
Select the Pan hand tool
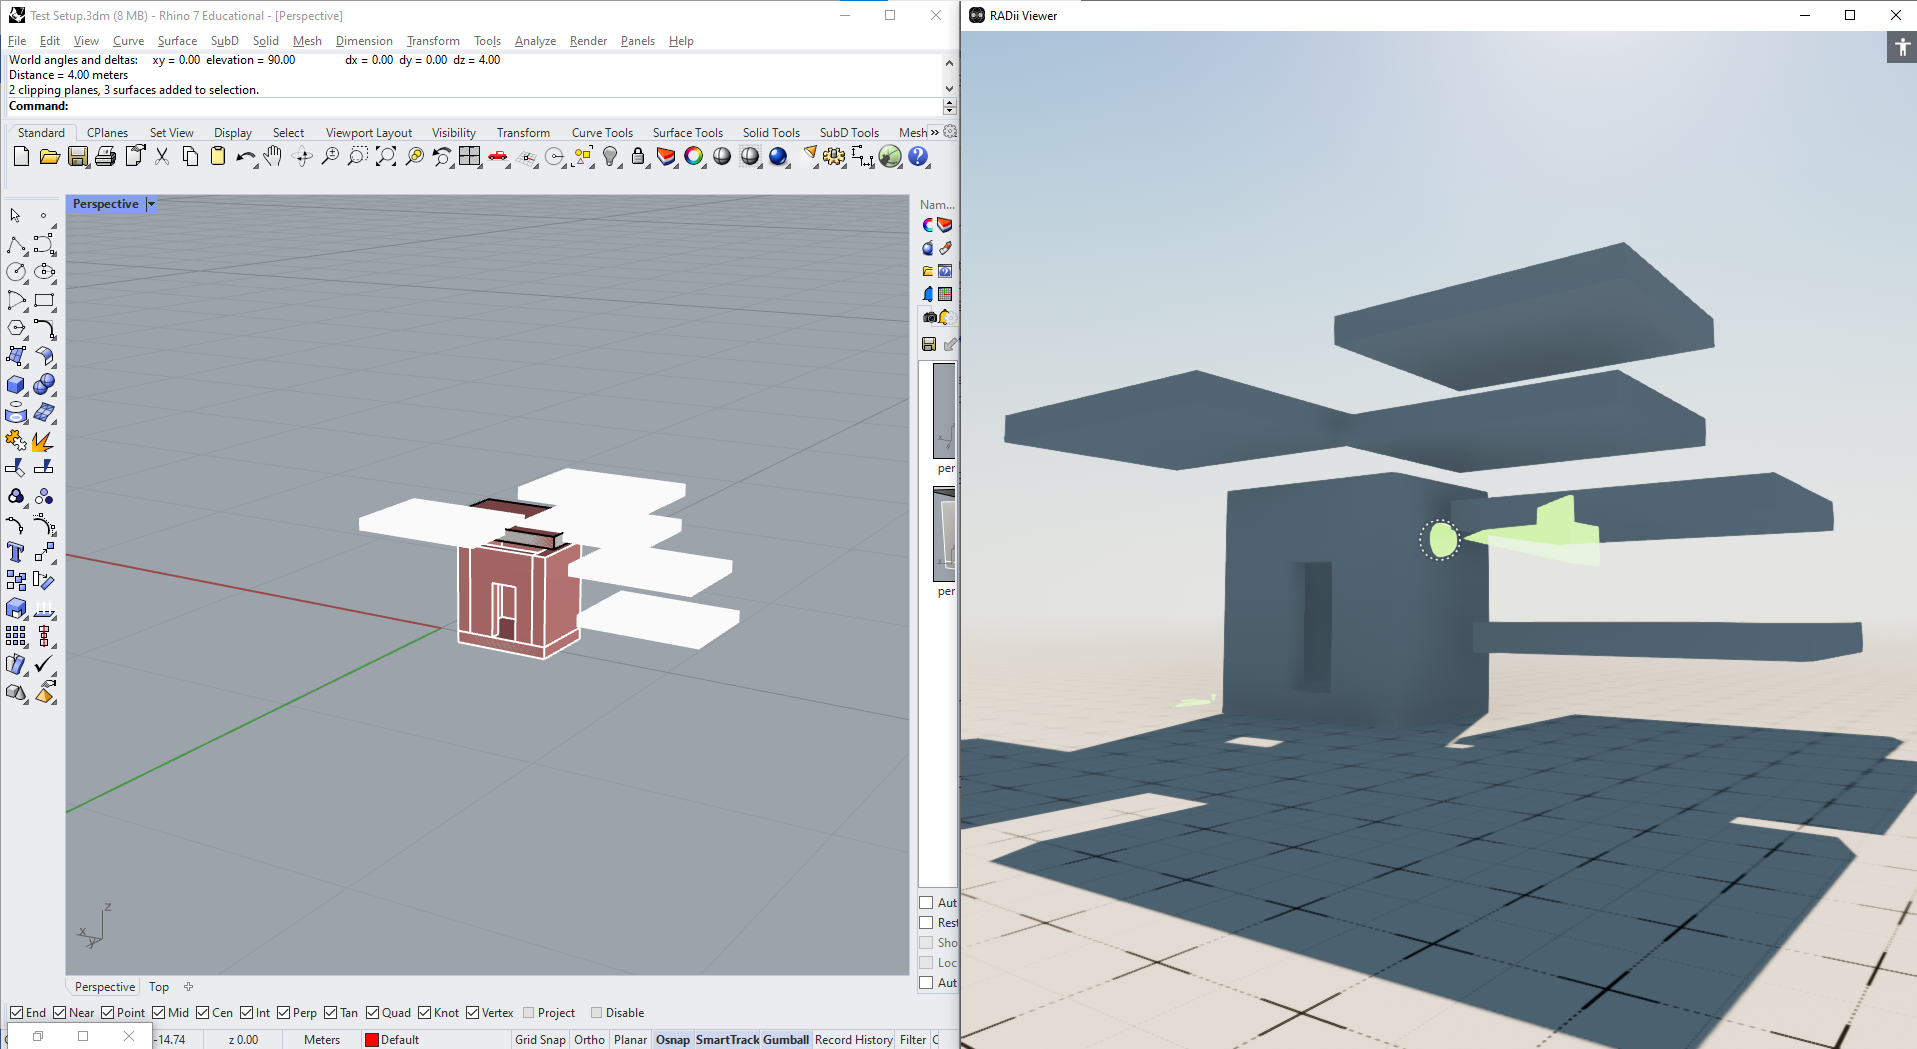click(273, 156)
